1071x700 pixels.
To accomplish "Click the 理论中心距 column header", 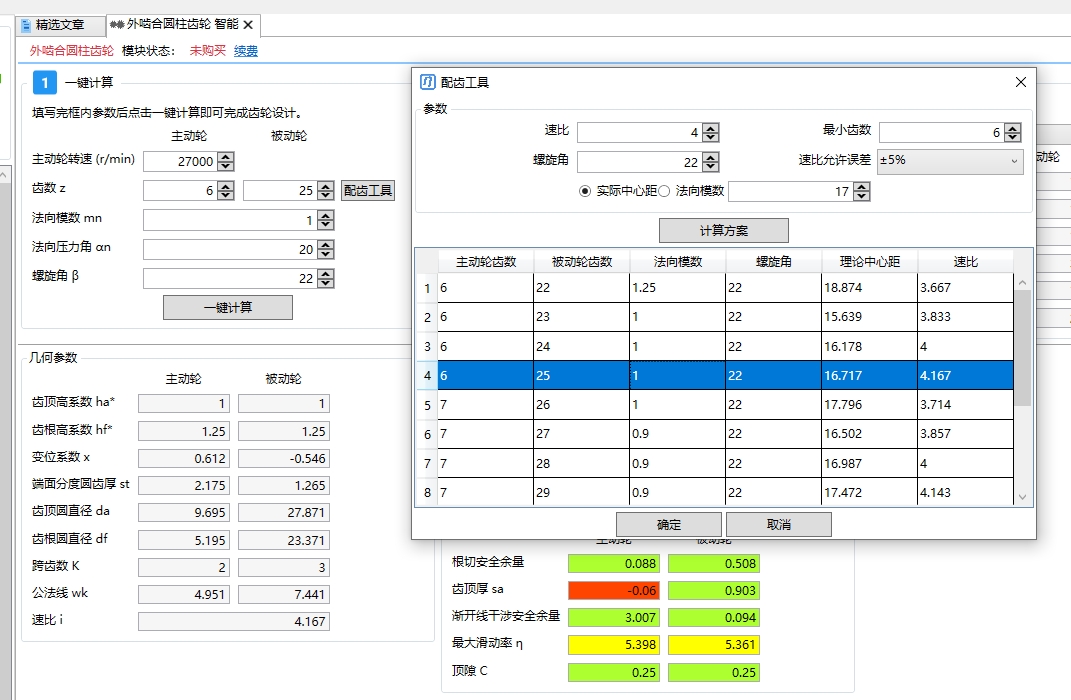I will point(870,262).
